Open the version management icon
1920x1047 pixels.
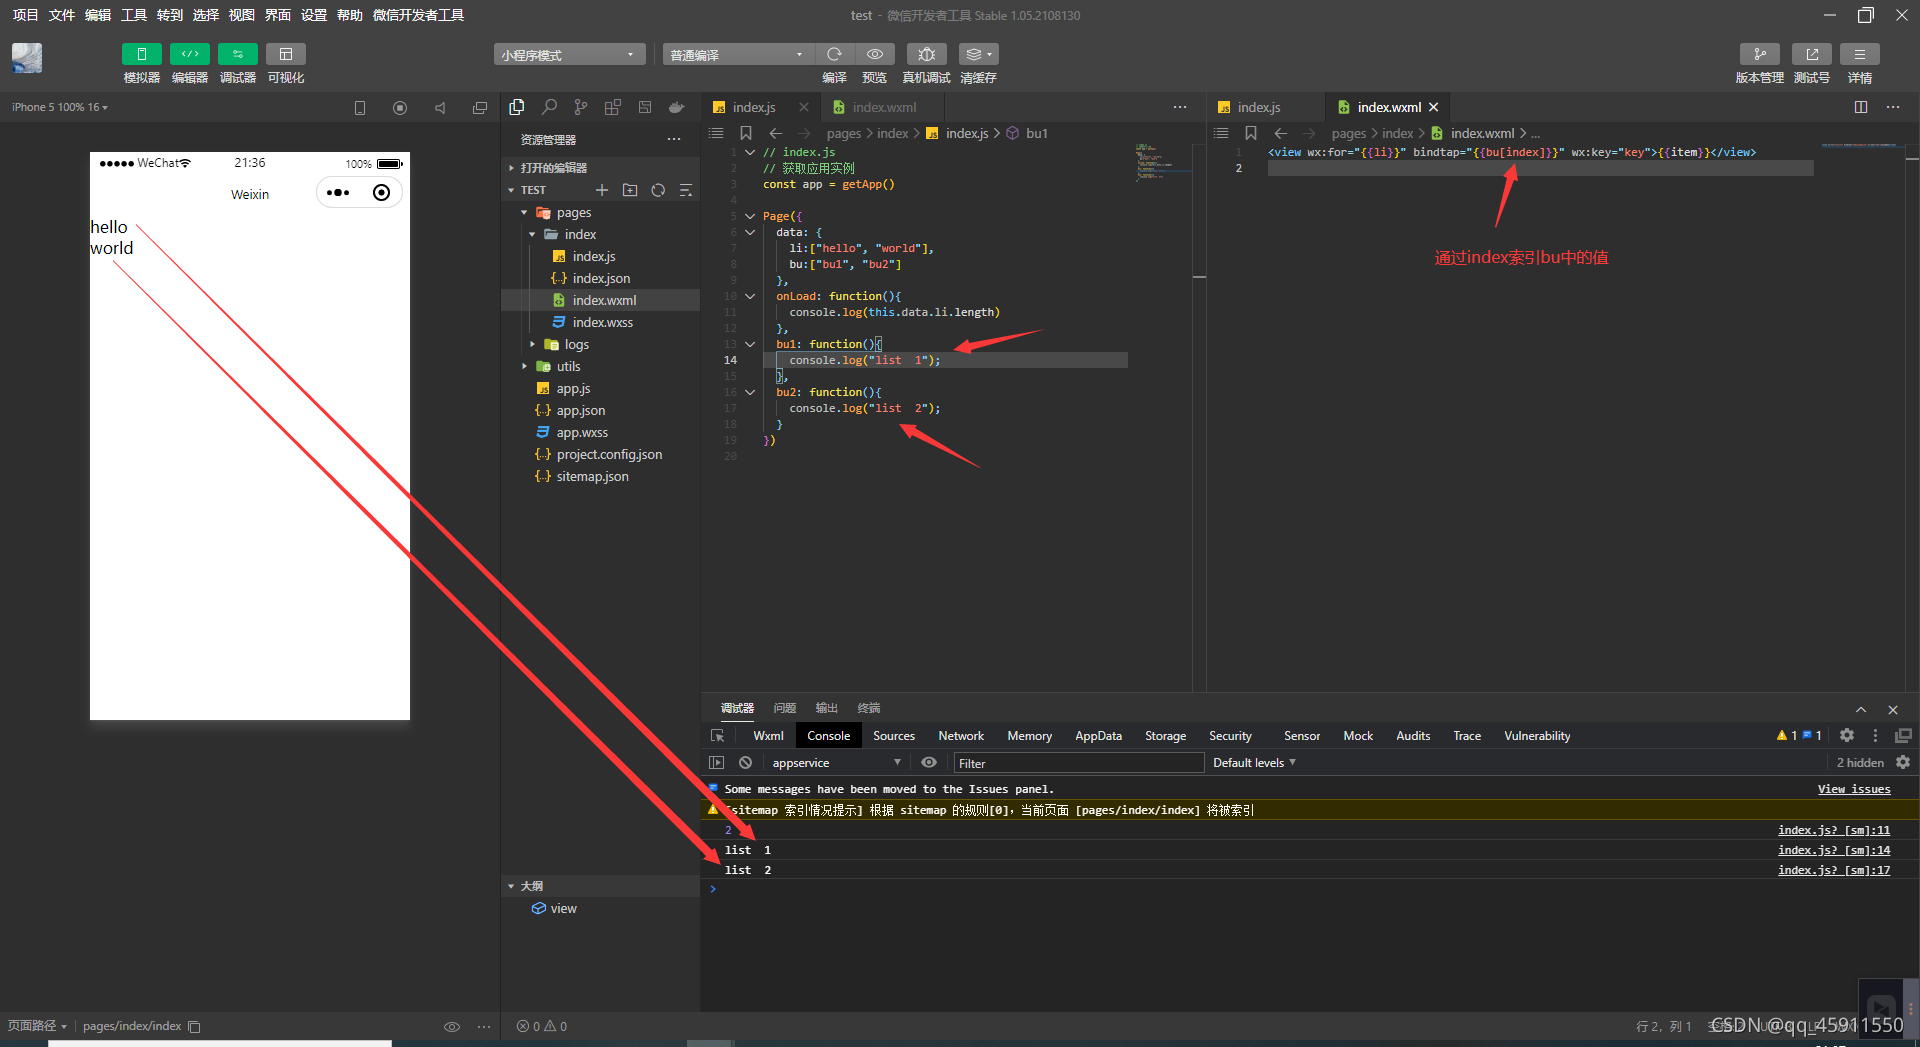(1759, 54)
